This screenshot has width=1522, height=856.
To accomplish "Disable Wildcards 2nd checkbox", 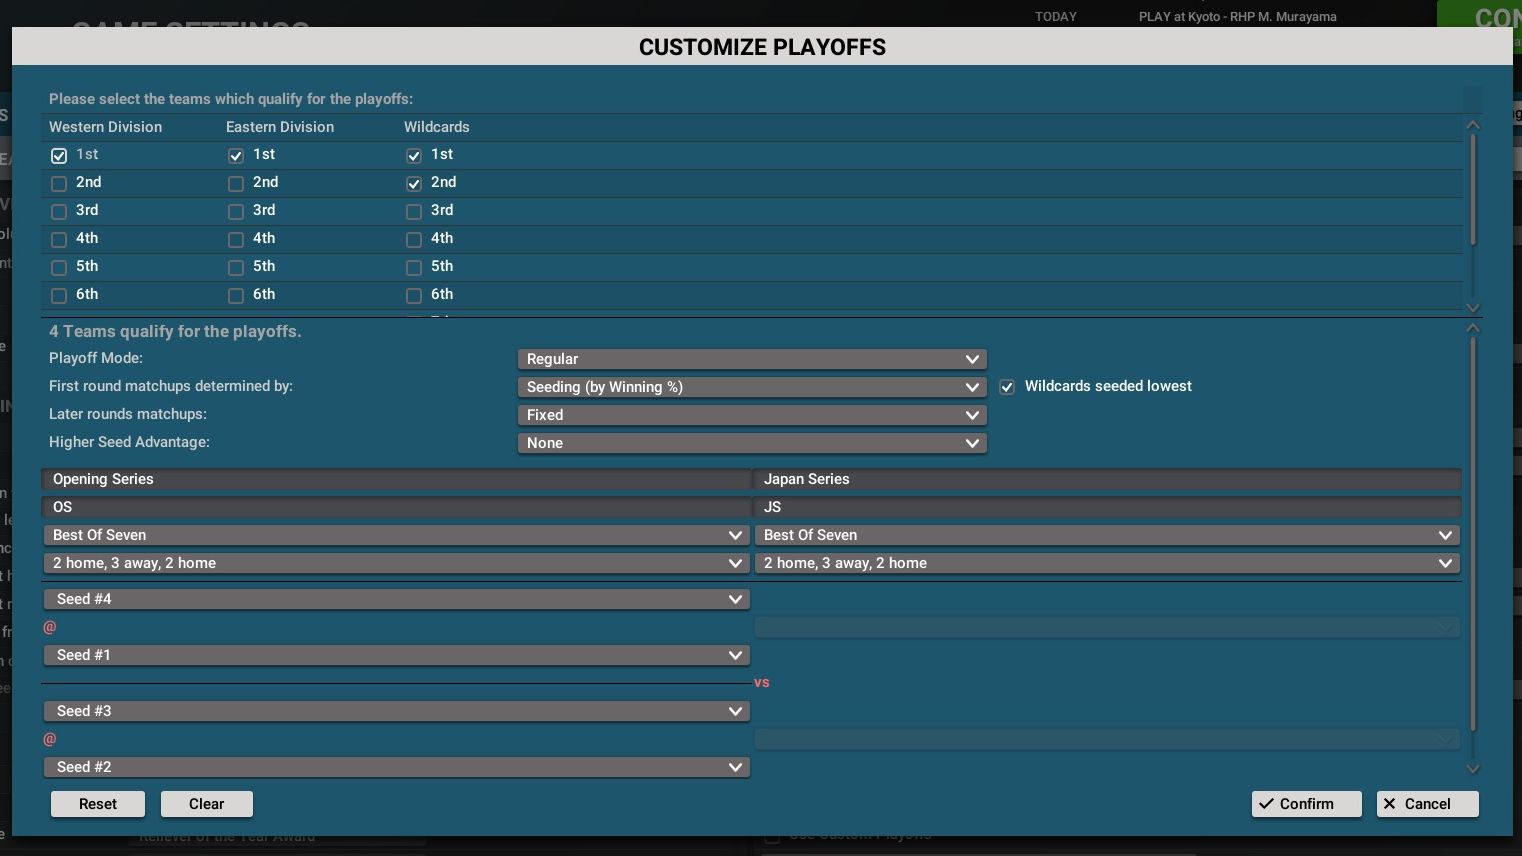I will (414, 183).
